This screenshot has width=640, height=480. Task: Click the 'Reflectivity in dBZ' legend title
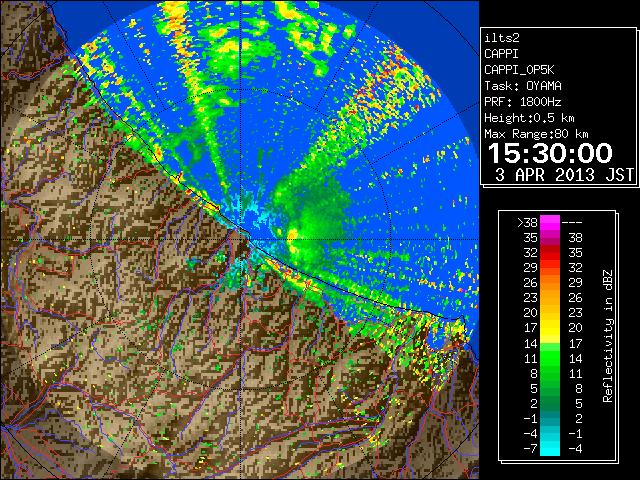(608, 336)
